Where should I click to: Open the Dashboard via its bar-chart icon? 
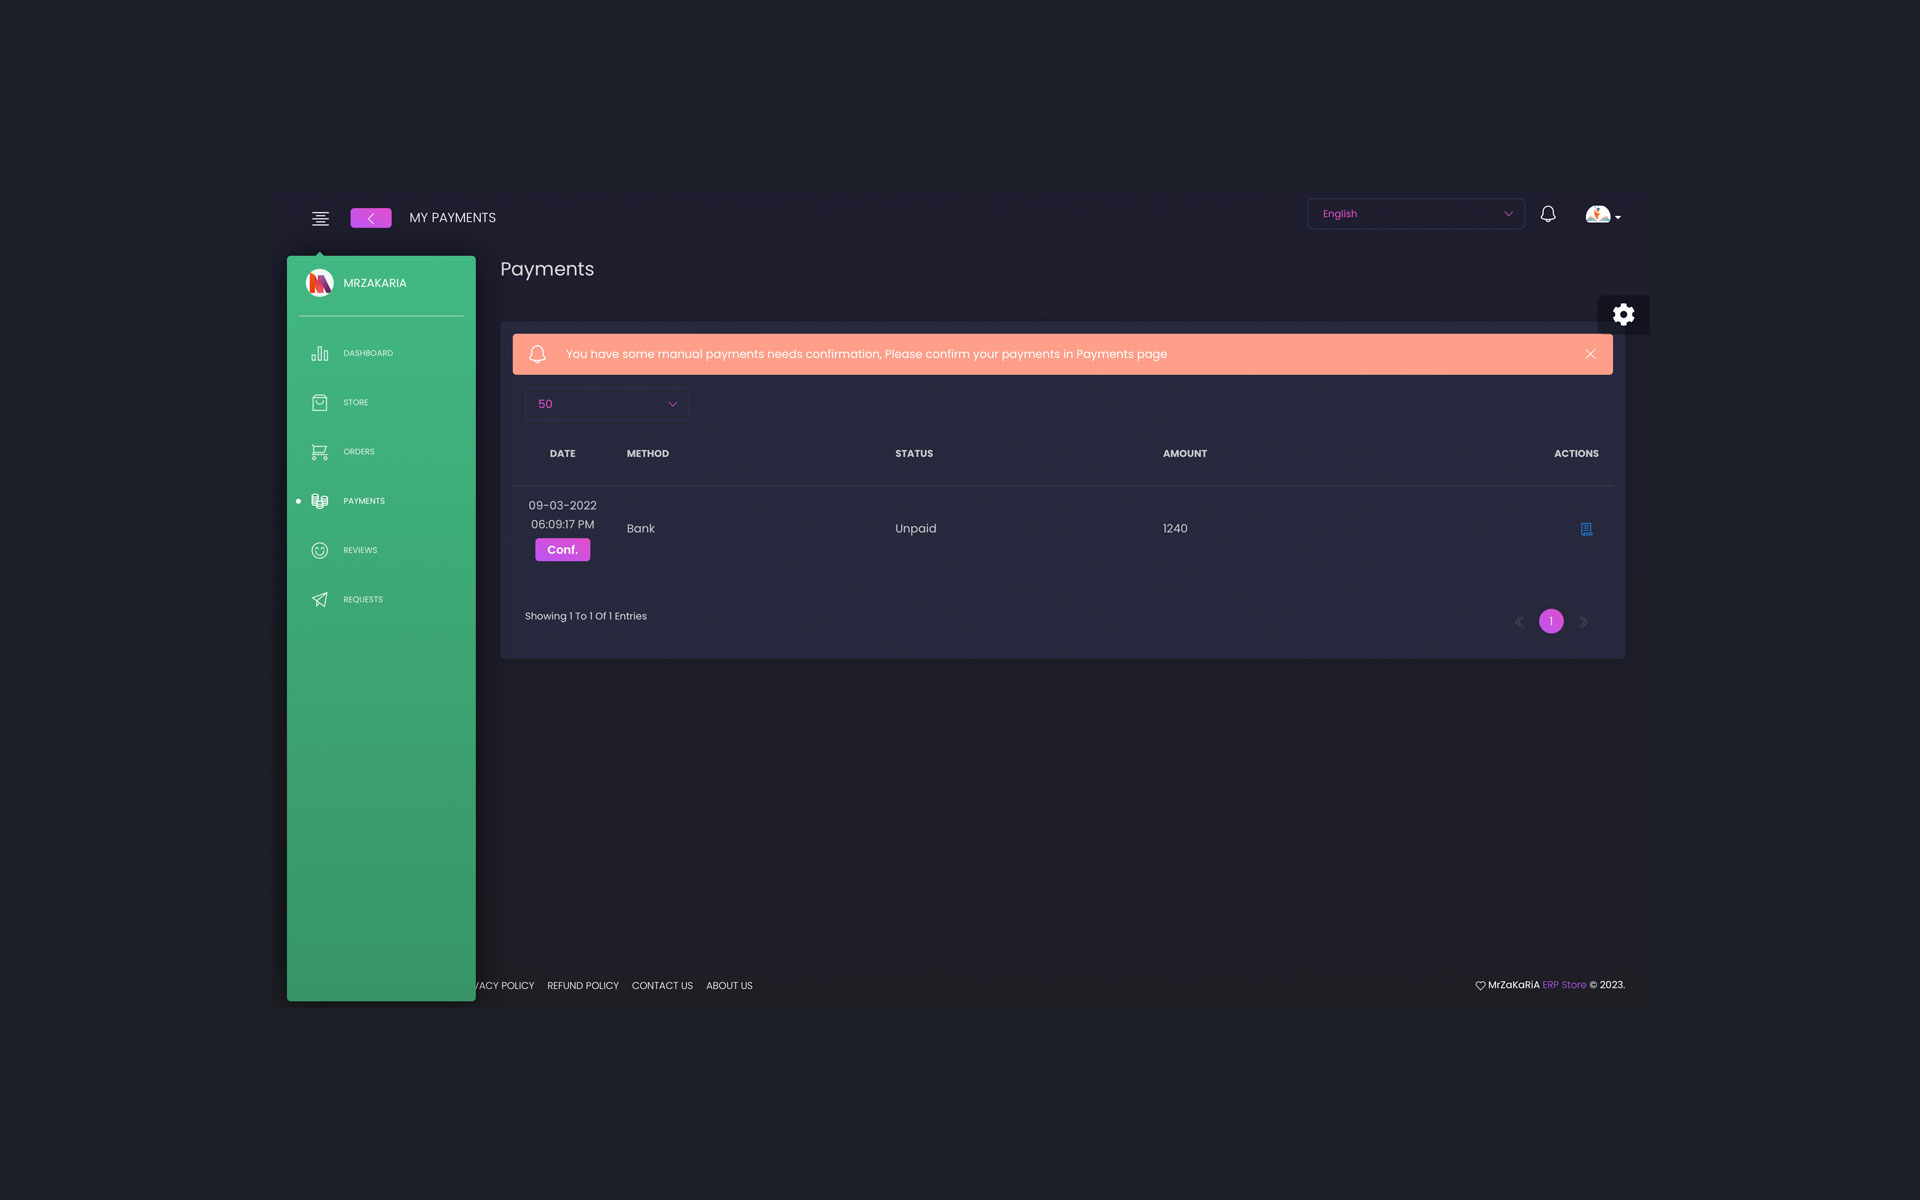tap(319, 353)
